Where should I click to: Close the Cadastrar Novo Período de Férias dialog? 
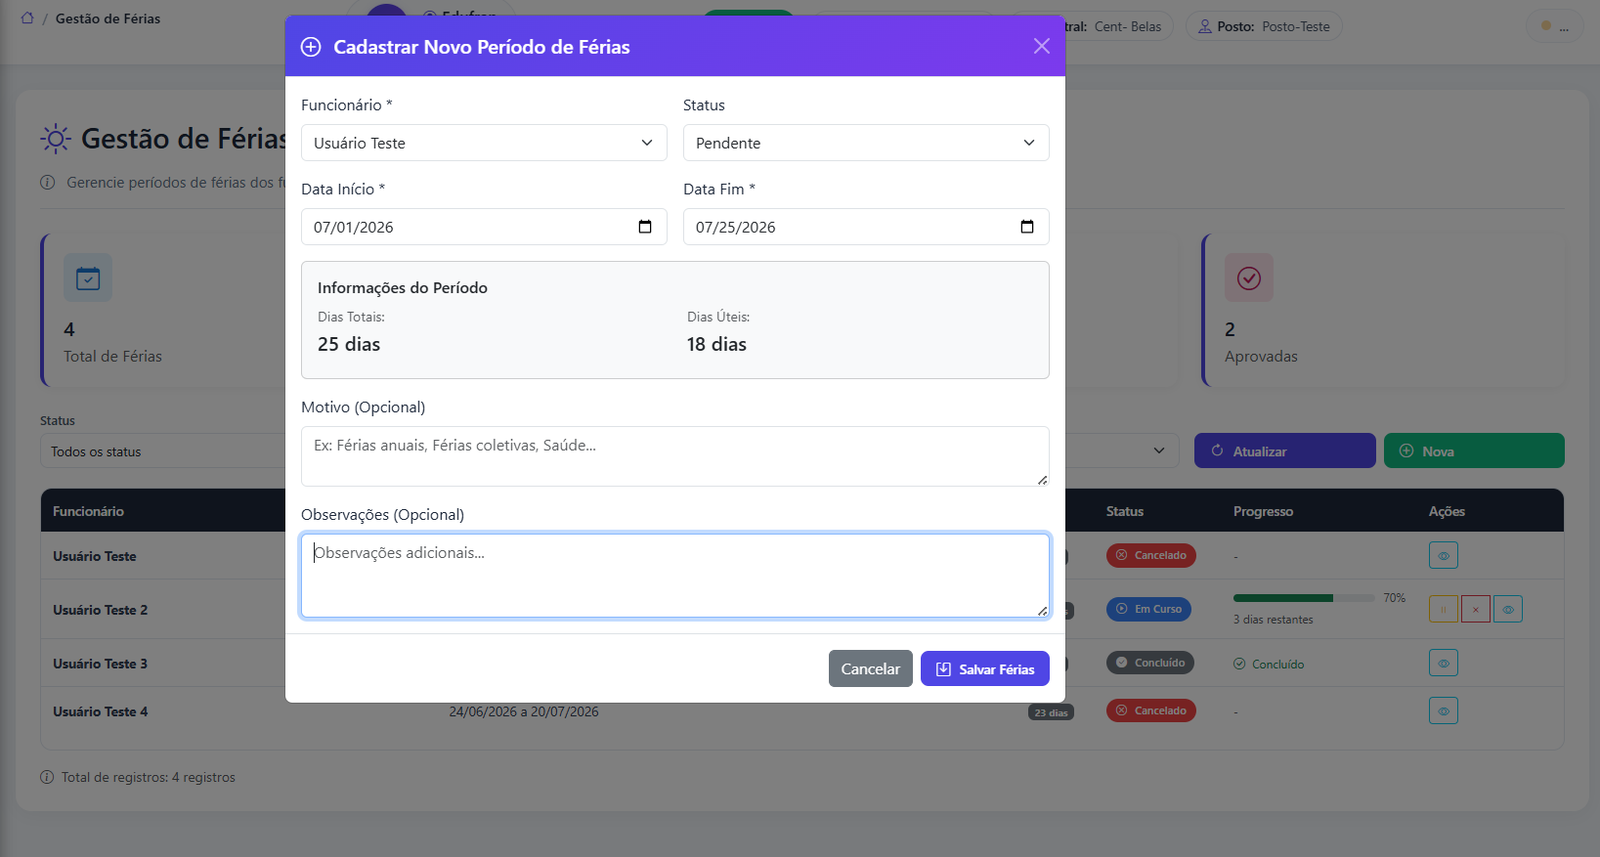1041,46
